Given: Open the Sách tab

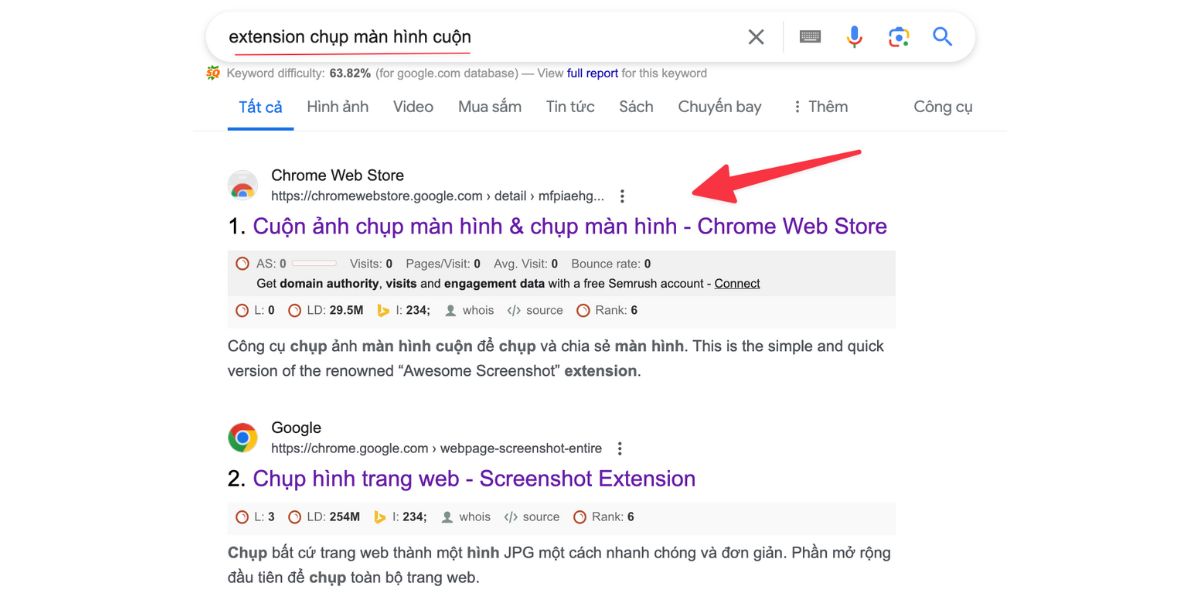Looking at the screenshot, I should pyautogui.click(x=636, y=107).
